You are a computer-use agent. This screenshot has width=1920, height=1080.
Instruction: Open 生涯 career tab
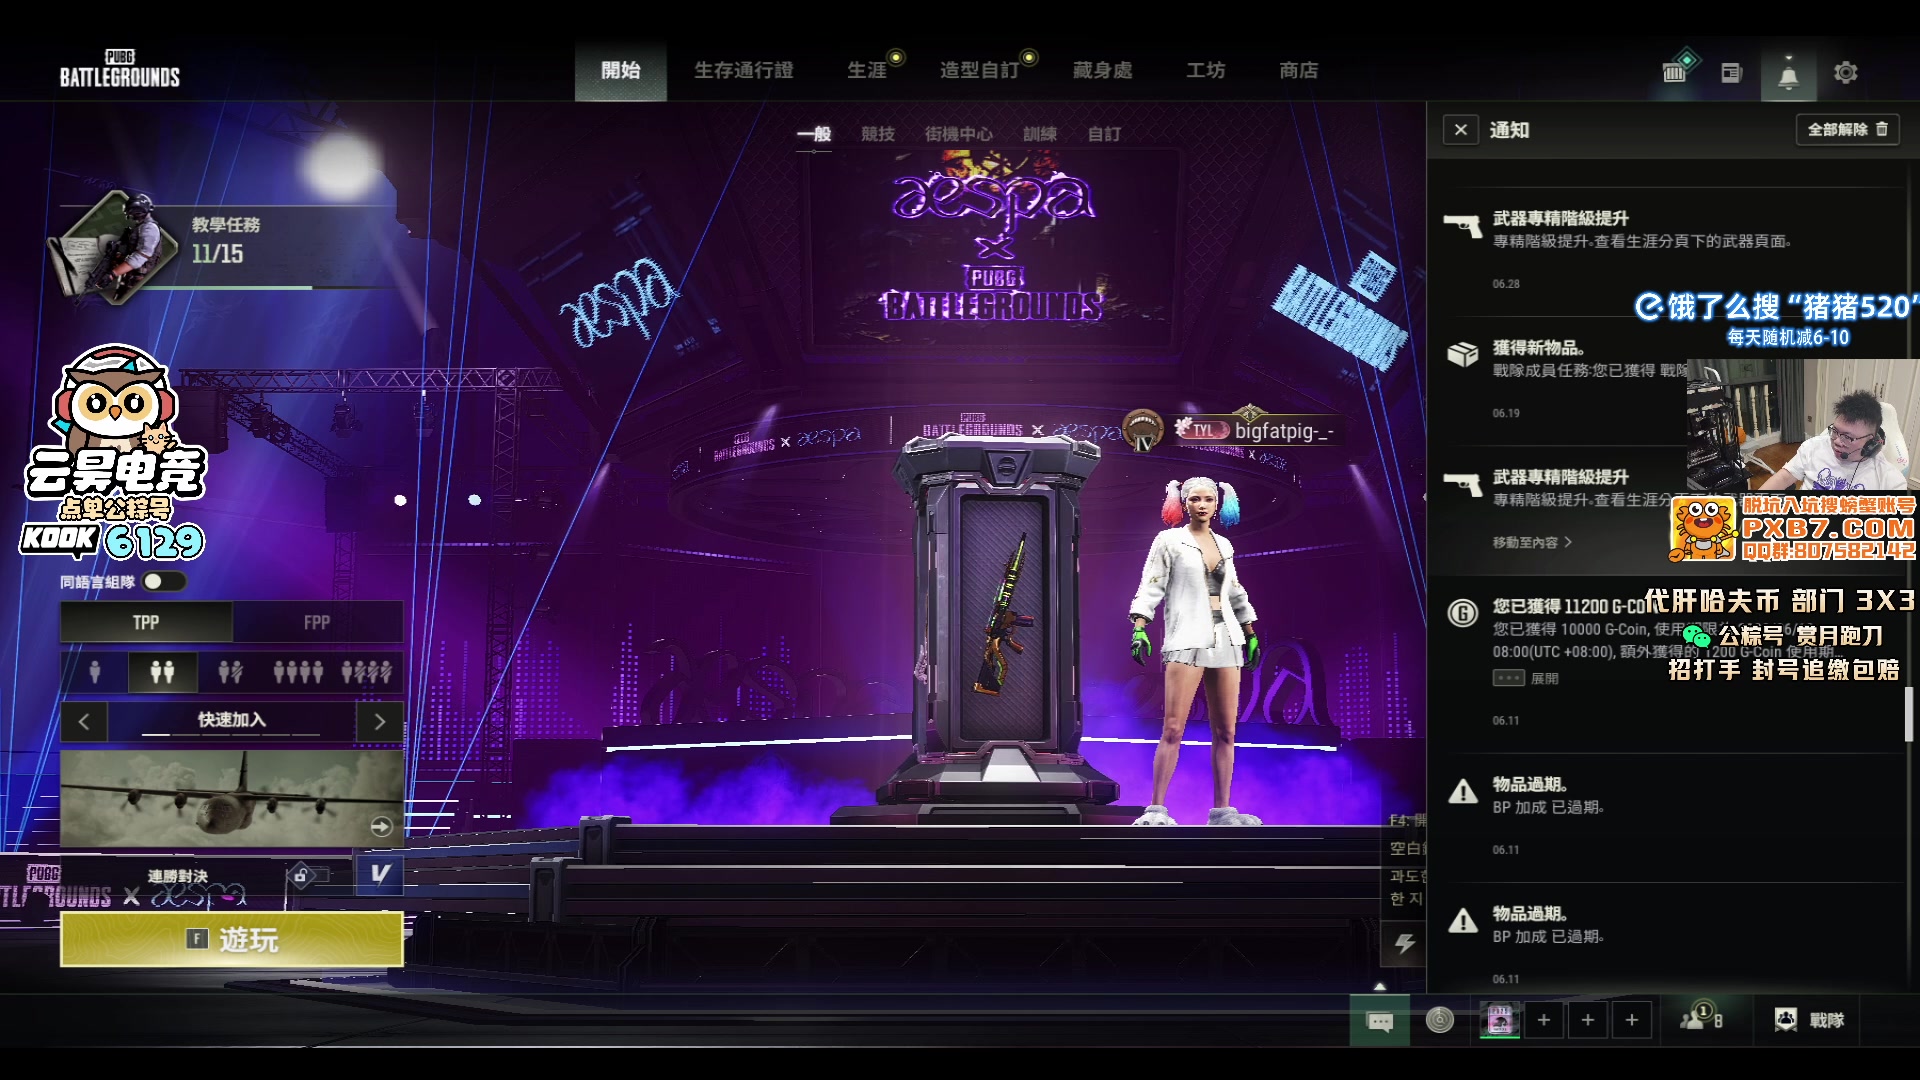tap(866, 70)
